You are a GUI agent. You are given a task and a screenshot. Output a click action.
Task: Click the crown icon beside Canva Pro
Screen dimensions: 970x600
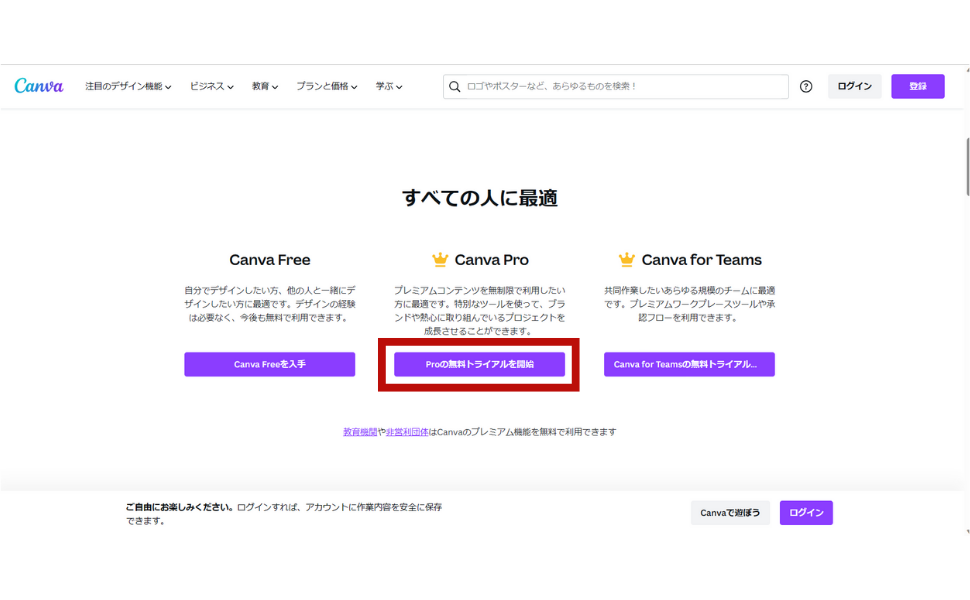coord(440,260)
